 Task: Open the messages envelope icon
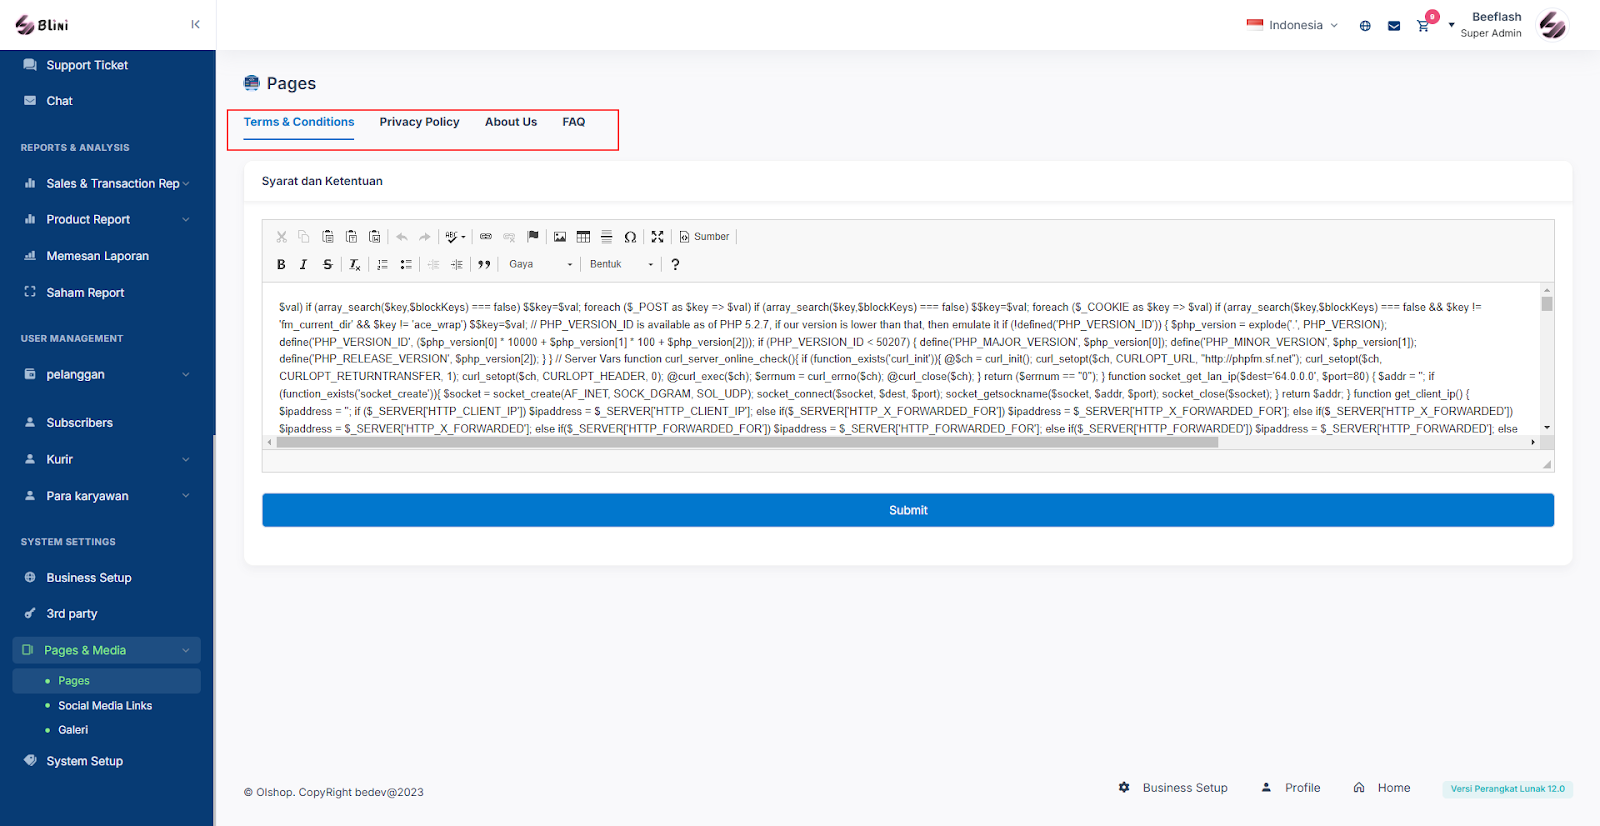coord(1394,26)
